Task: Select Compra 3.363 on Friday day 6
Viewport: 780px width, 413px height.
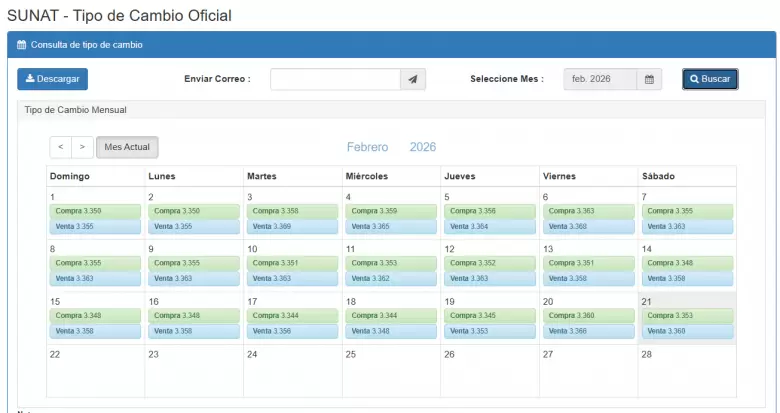Action: pos(588,211)
